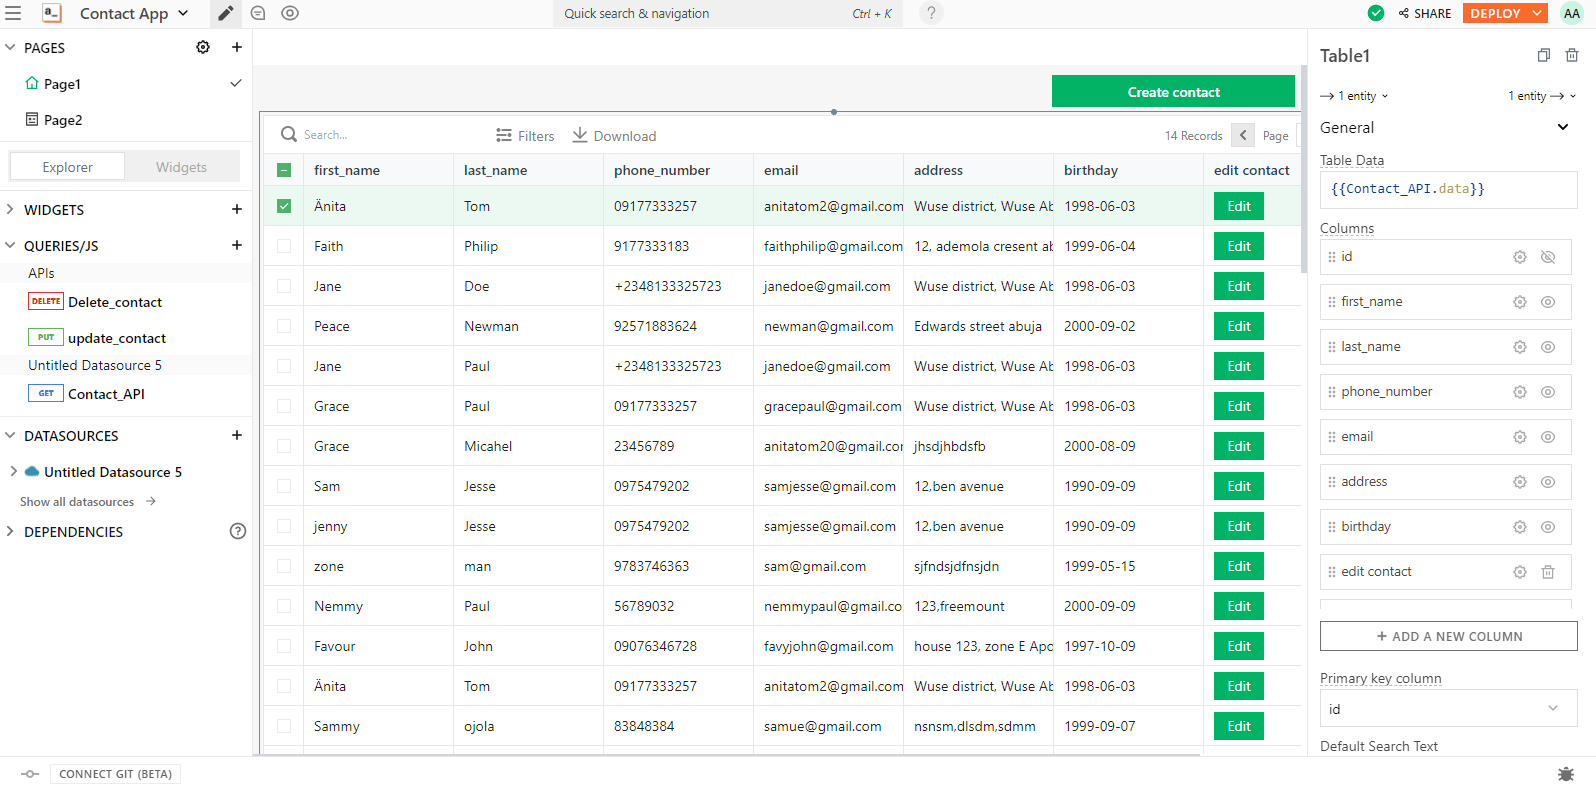Viewport: 1596px width, 787px height.
Task: Click the pencil edit mode icon
Action: [x=225, y=13]
